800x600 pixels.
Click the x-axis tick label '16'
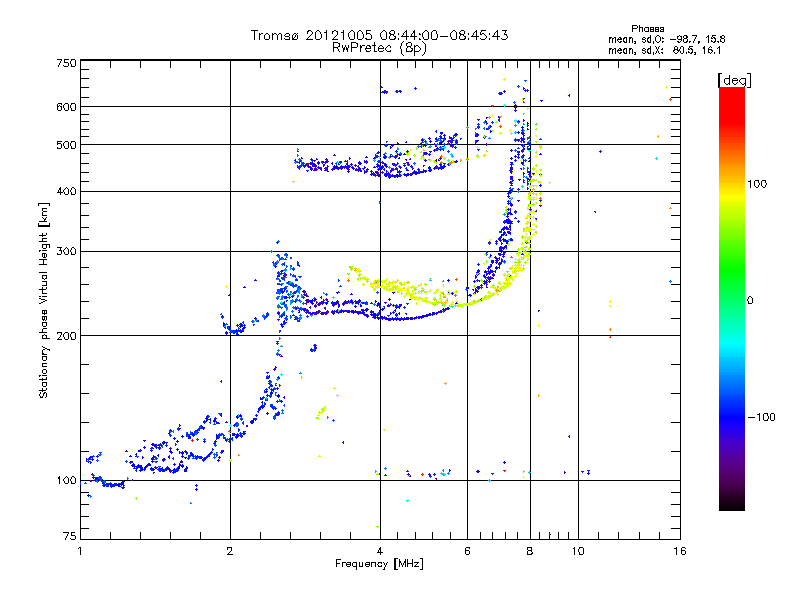(680, 551)
